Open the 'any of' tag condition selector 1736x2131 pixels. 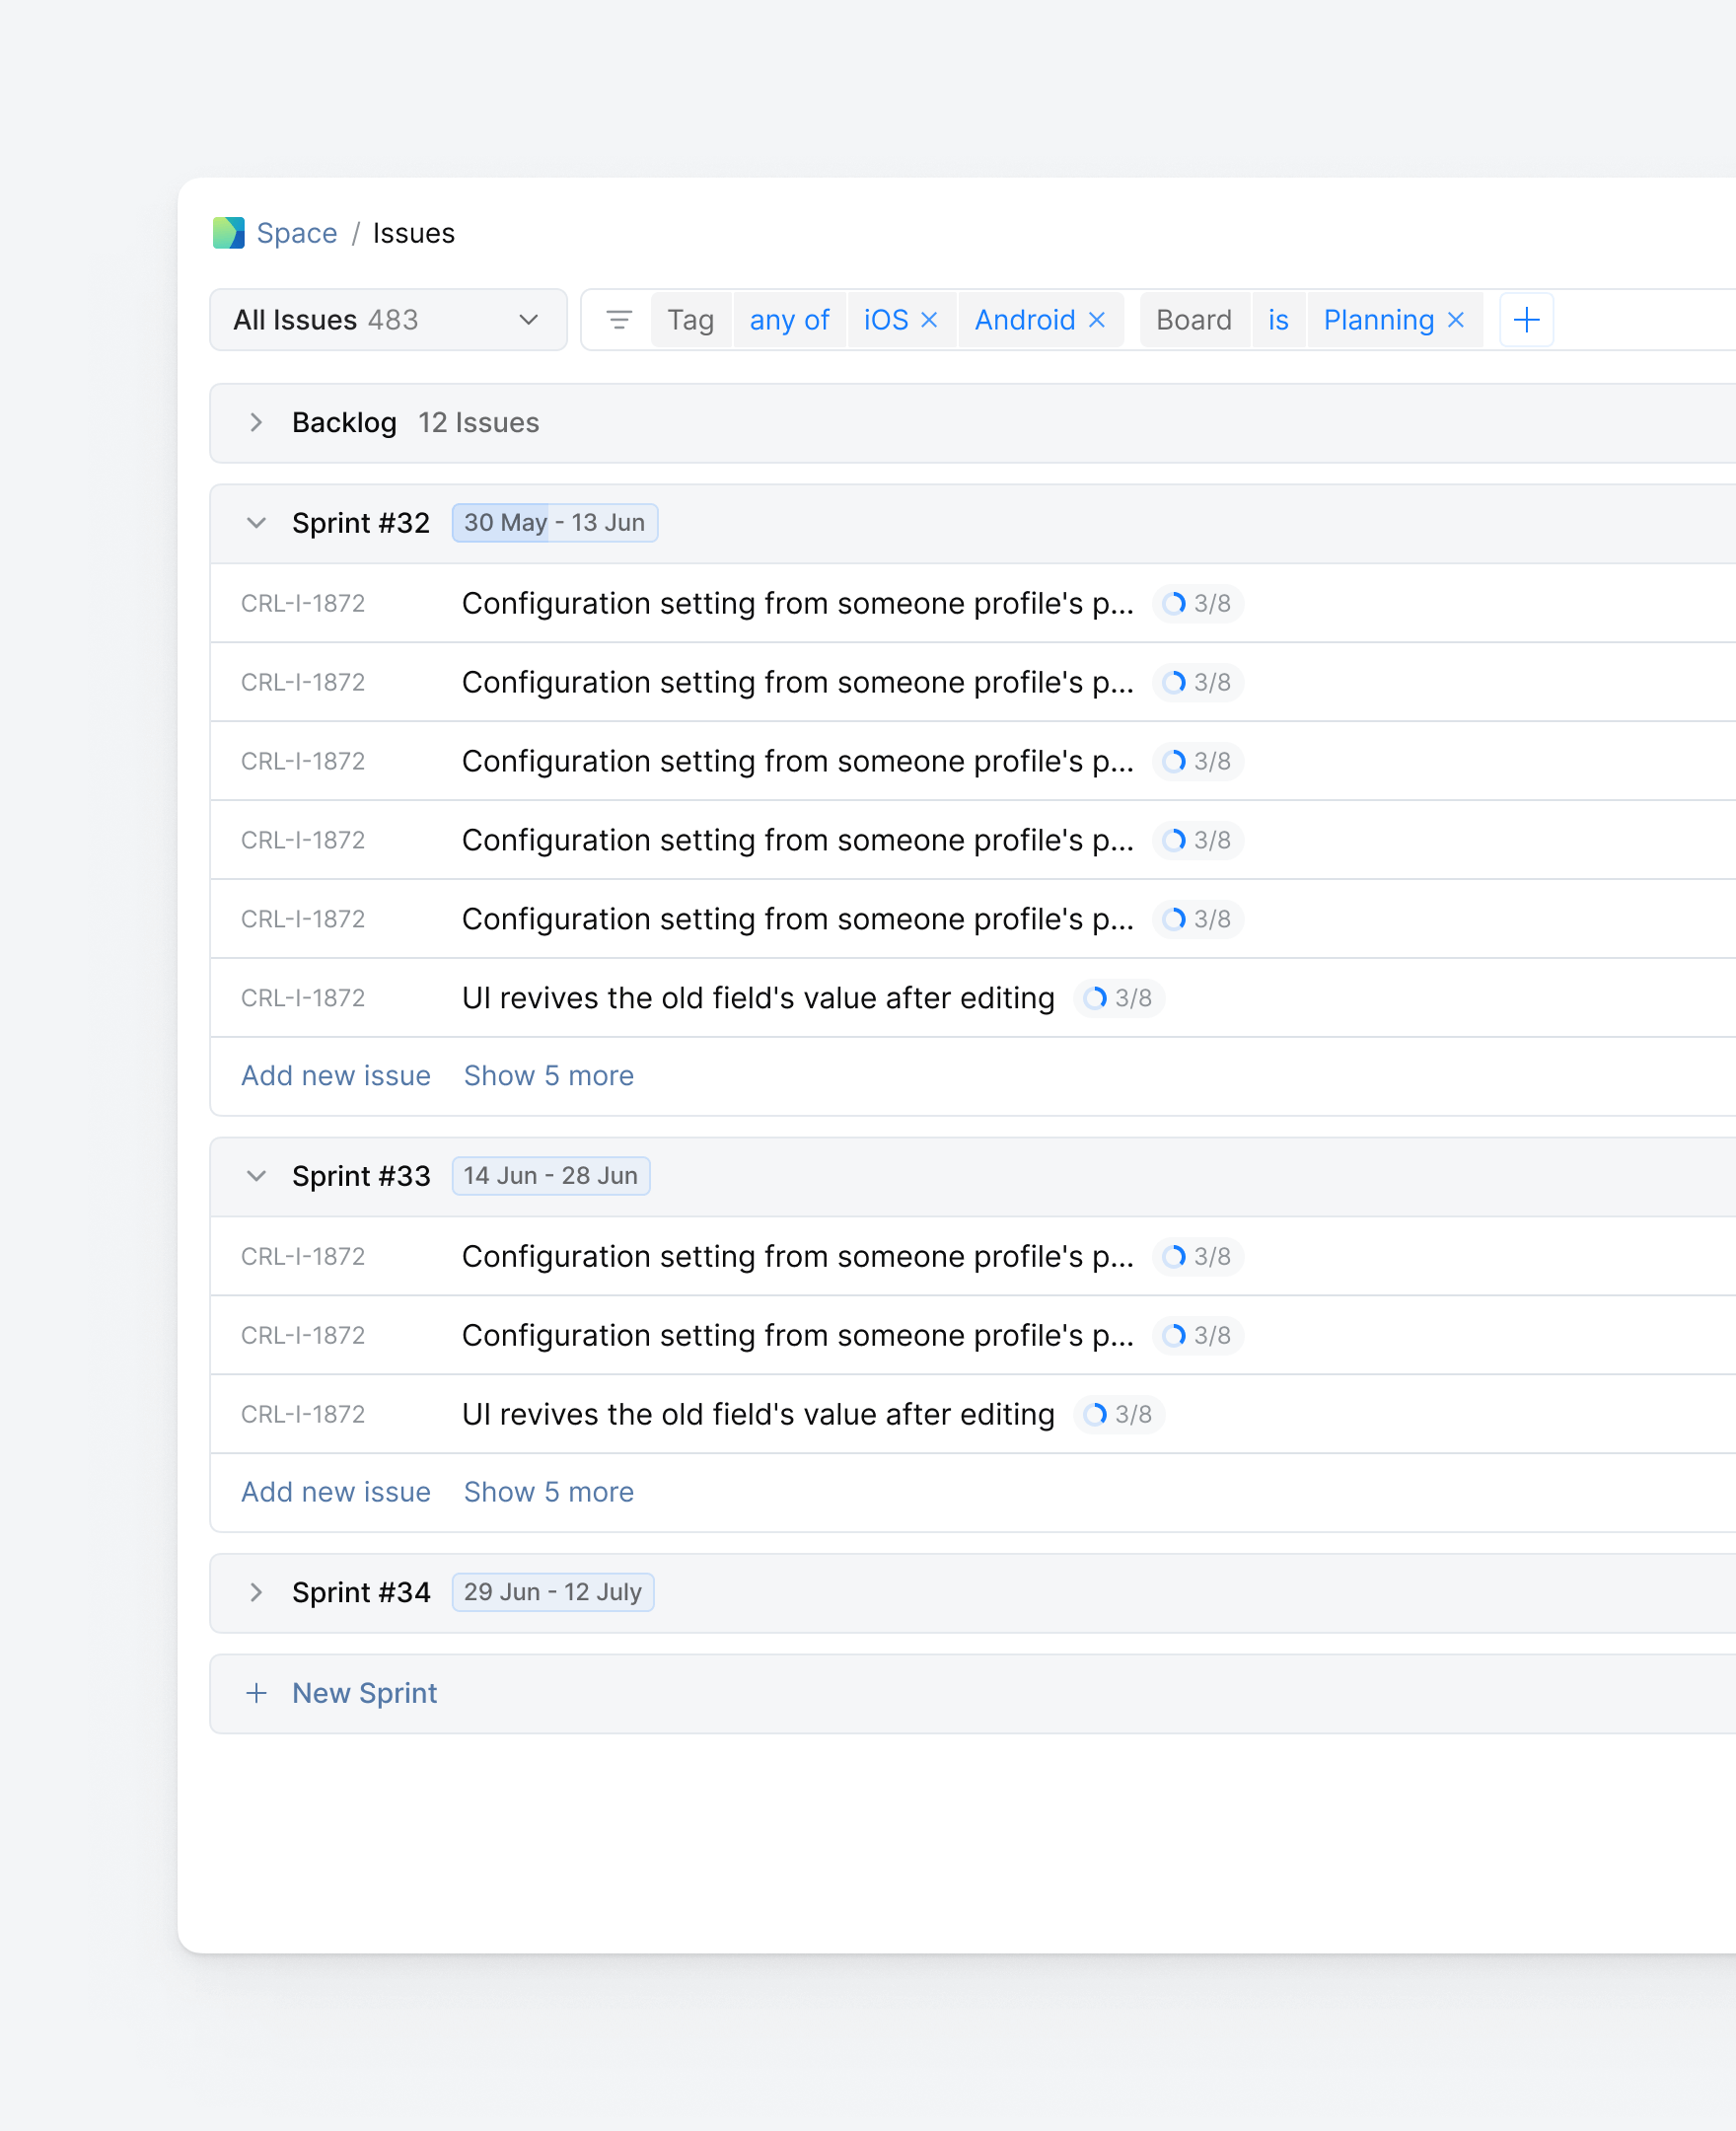point(789,320)
